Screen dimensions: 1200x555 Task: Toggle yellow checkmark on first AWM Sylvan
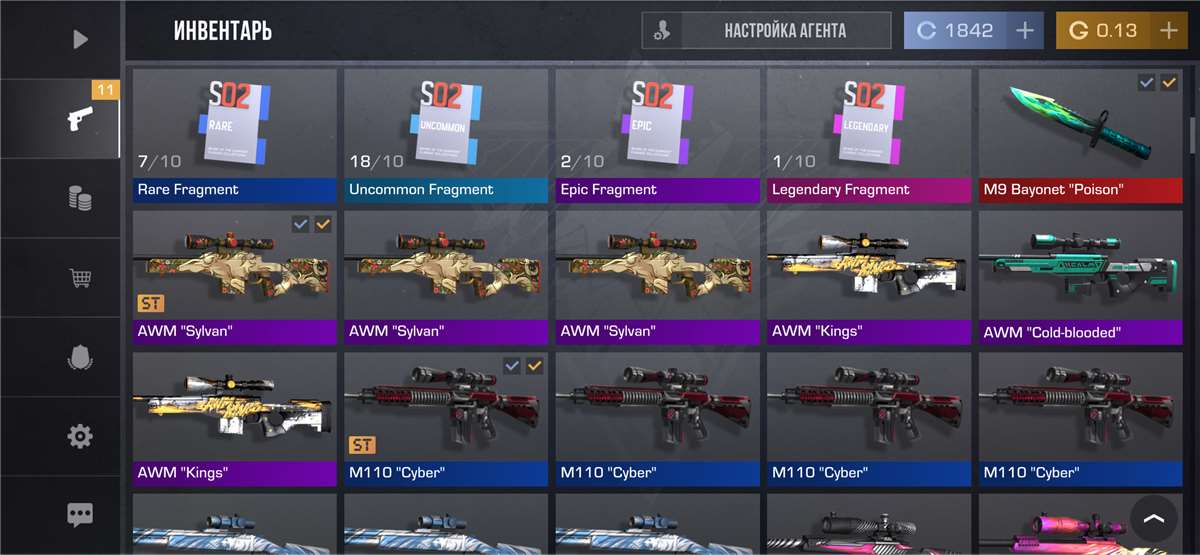pos(323,225)
